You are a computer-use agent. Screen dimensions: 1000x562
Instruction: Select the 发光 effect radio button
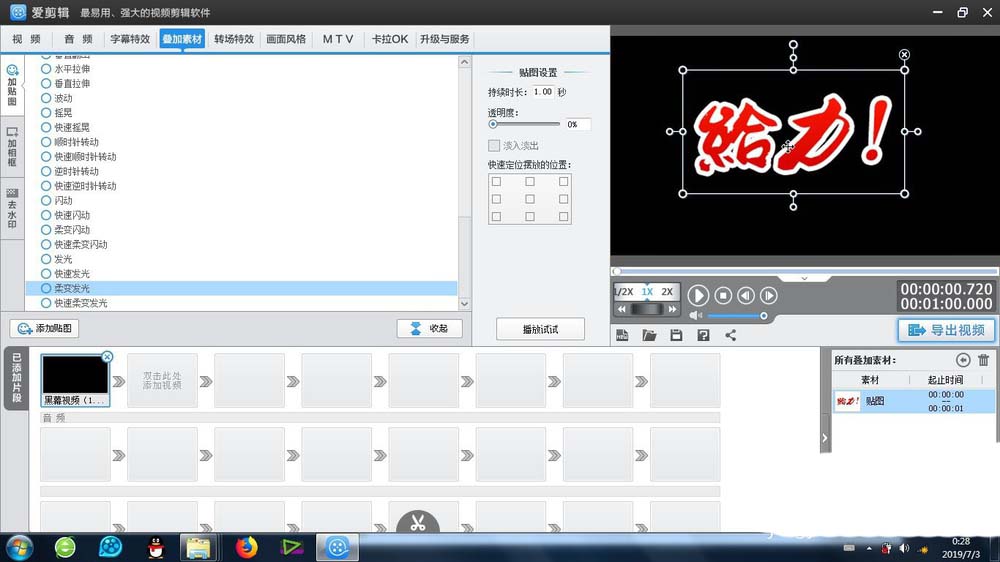[46, 259]
